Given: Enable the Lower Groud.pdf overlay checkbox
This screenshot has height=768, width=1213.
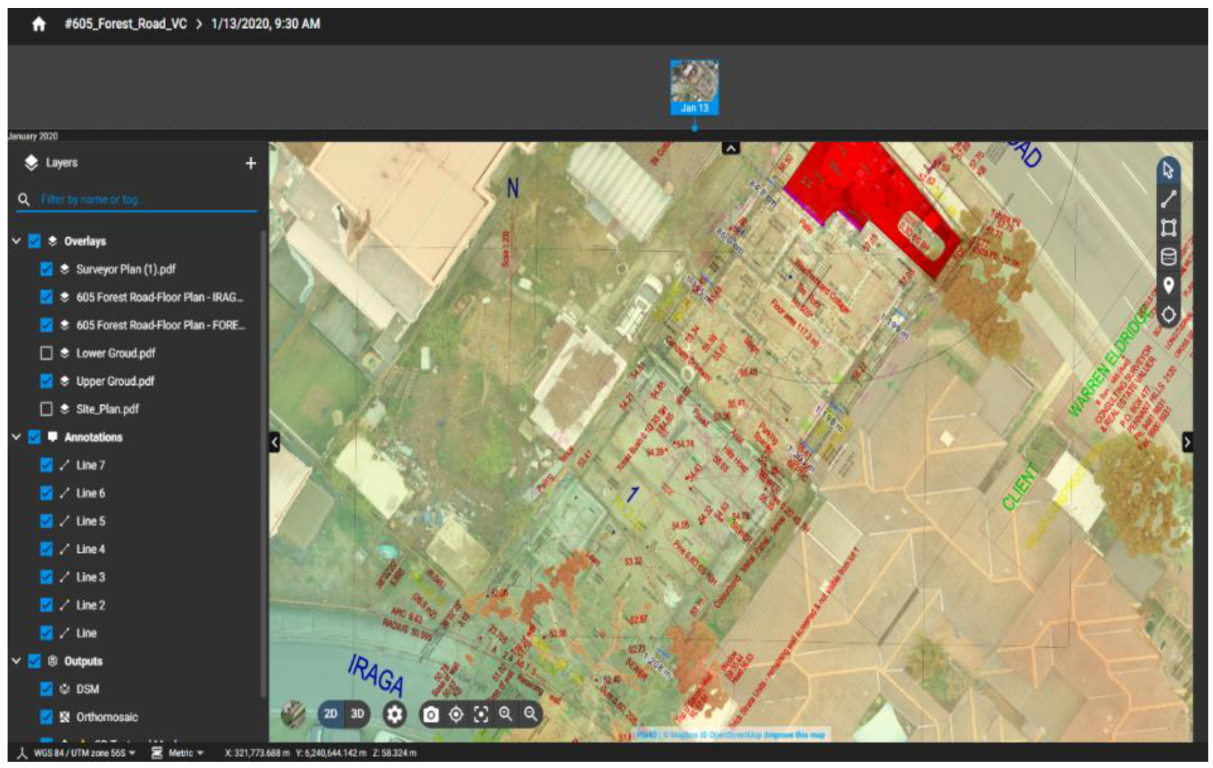Looking at the screenshot, I should click(46, 353).
